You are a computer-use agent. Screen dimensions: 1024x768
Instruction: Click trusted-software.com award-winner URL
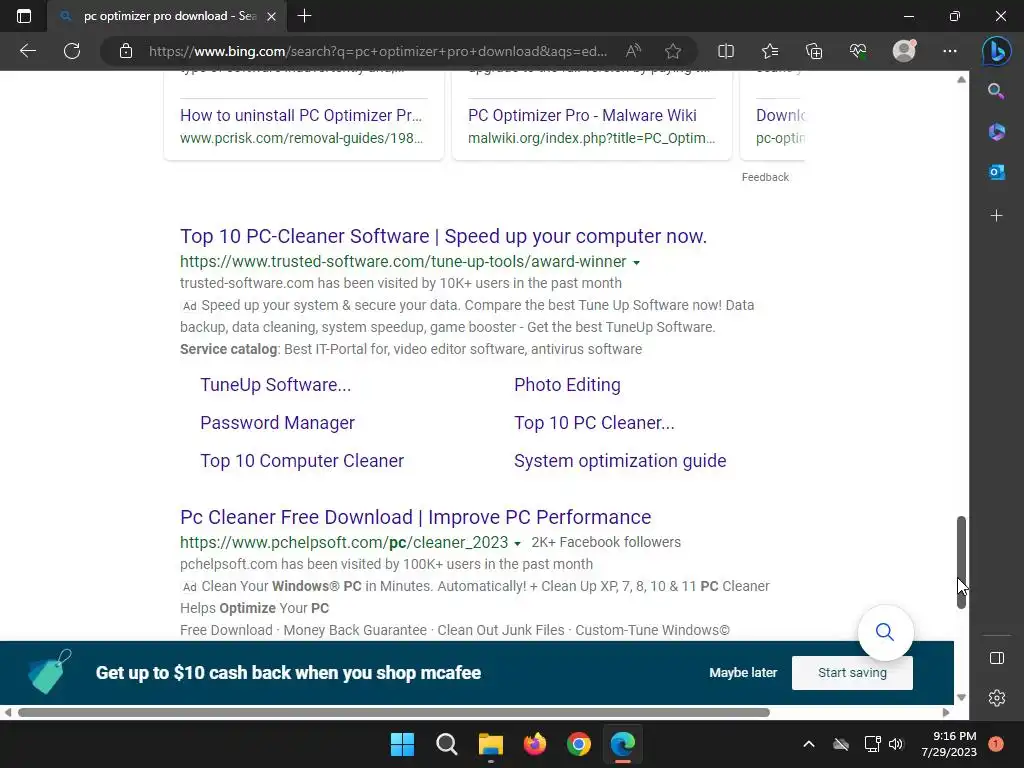[403, 261]
